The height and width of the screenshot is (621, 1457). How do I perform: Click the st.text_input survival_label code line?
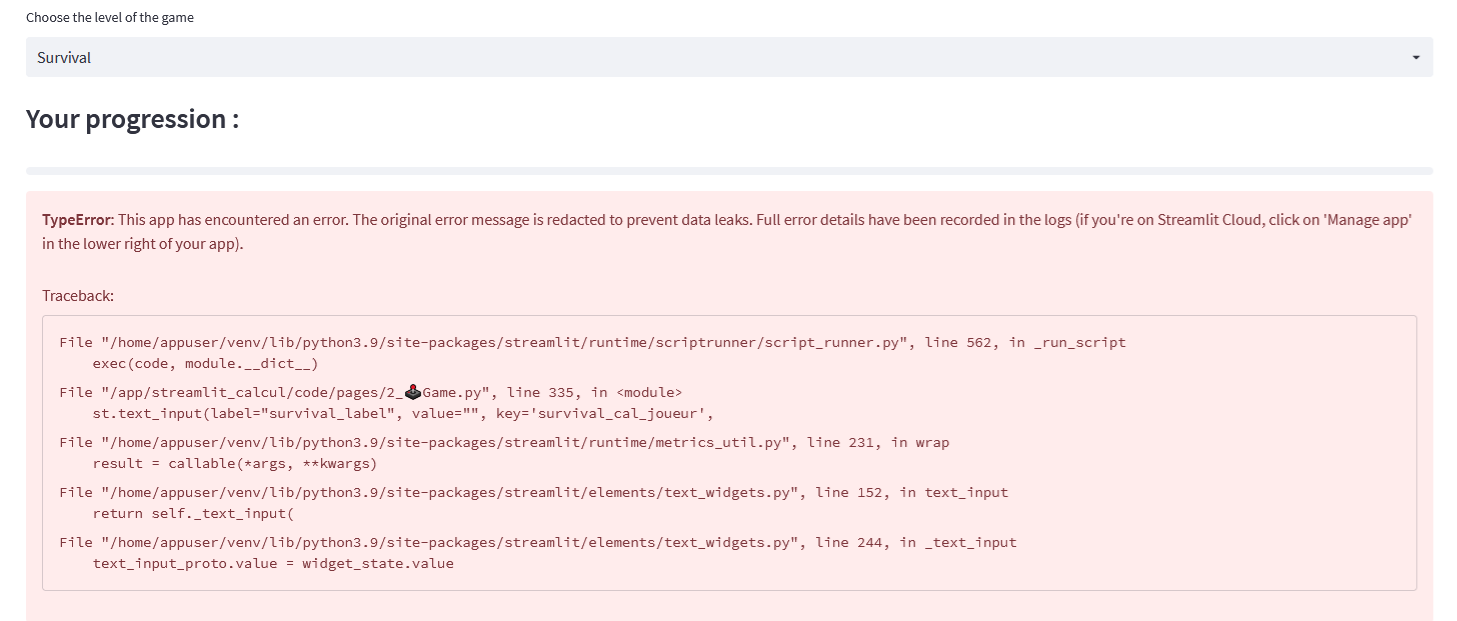coord(403,413)
